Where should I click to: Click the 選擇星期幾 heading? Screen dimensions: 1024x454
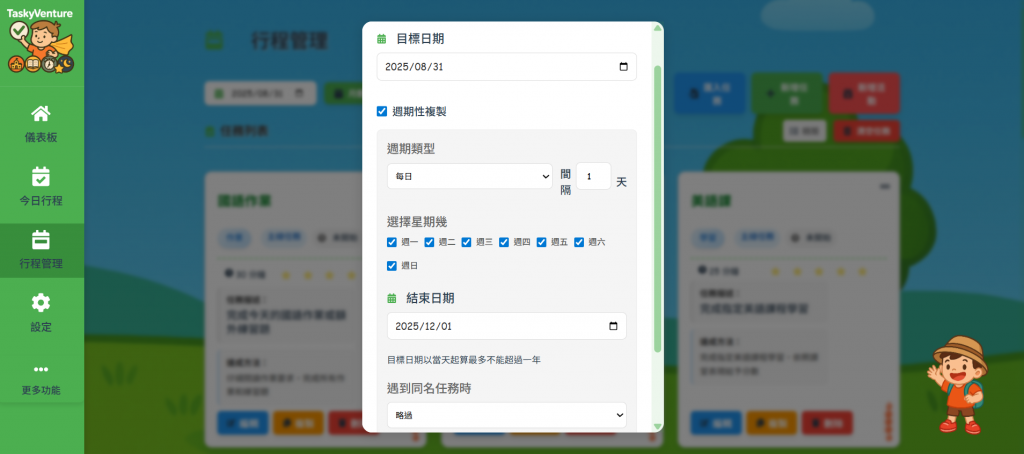tap(417, 221)
